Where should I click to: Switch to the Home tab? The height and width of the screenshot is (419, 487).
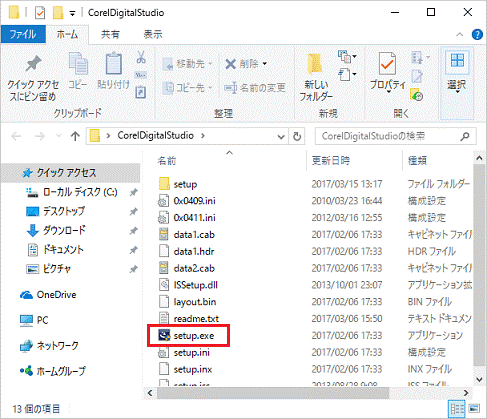[67, 34]
